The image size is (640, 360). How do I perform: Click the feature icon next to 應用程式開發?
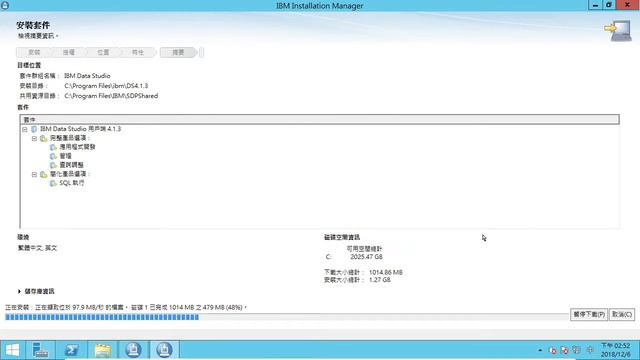(53, 147)
